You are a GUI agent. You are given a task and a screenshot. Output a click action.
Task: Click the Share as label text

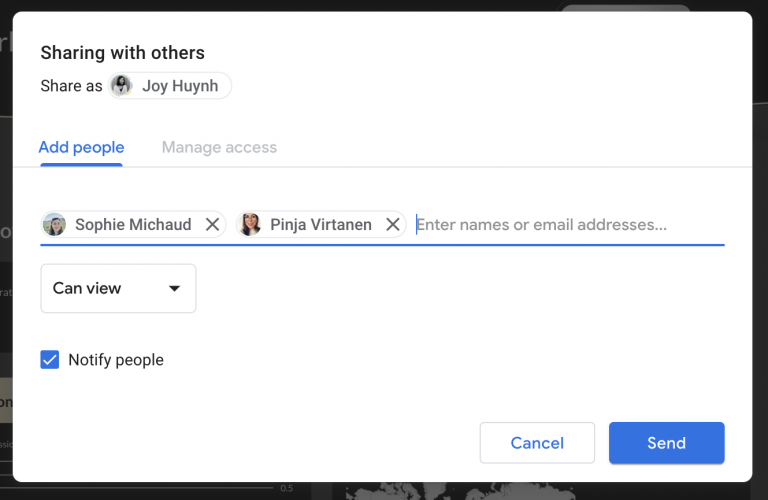point(71,86)
